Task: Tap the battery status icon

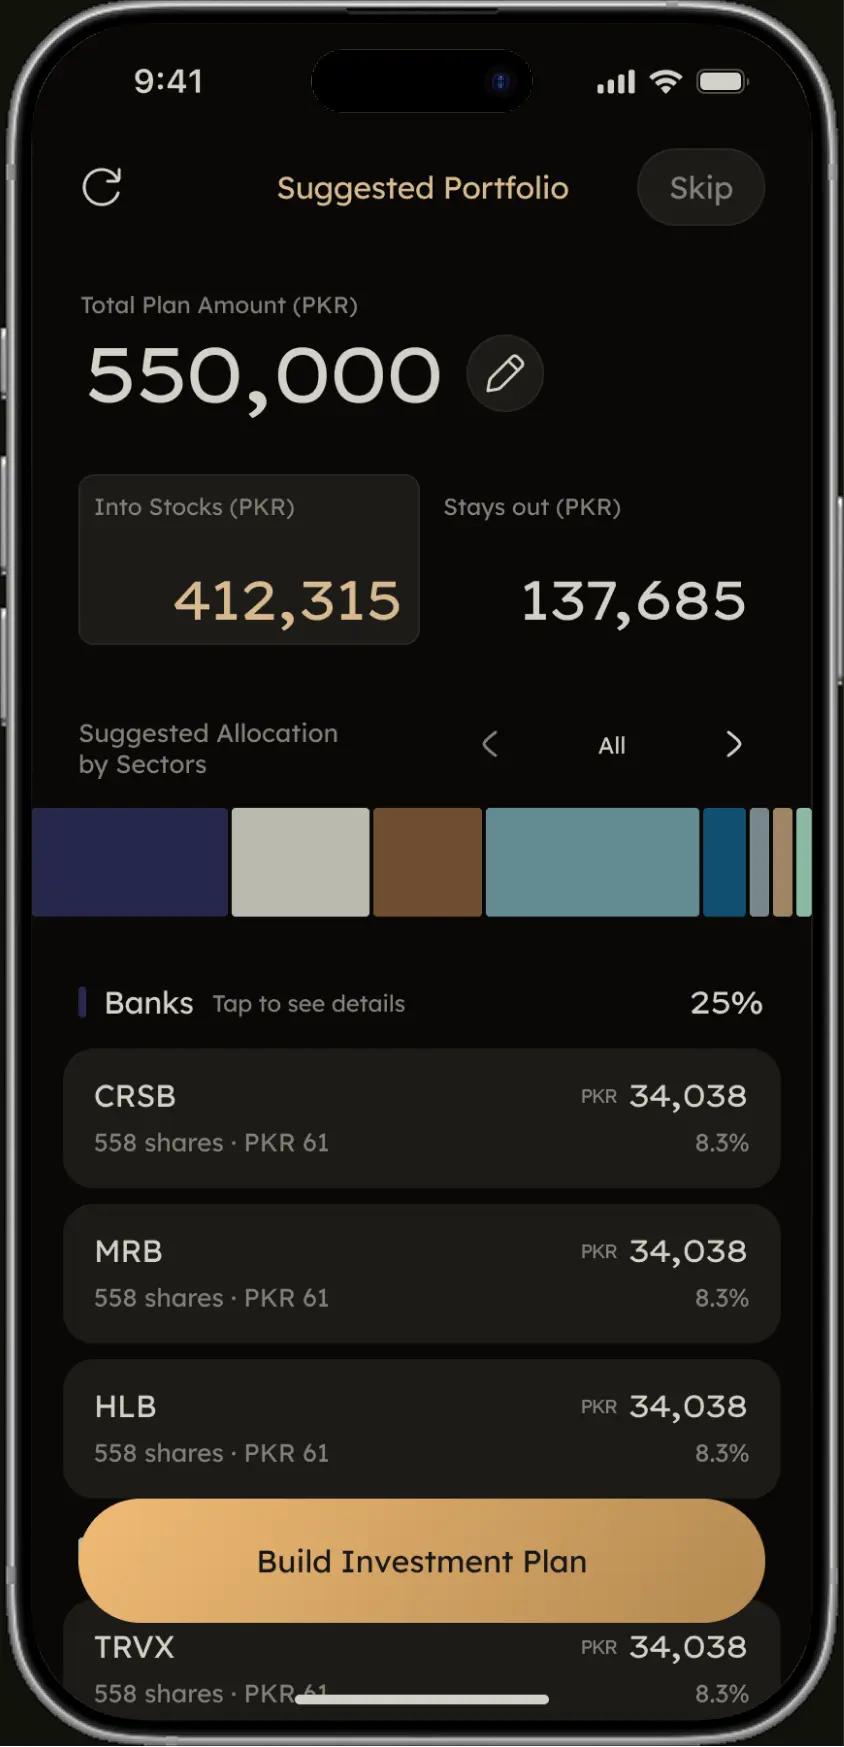Action: [722, 81]
